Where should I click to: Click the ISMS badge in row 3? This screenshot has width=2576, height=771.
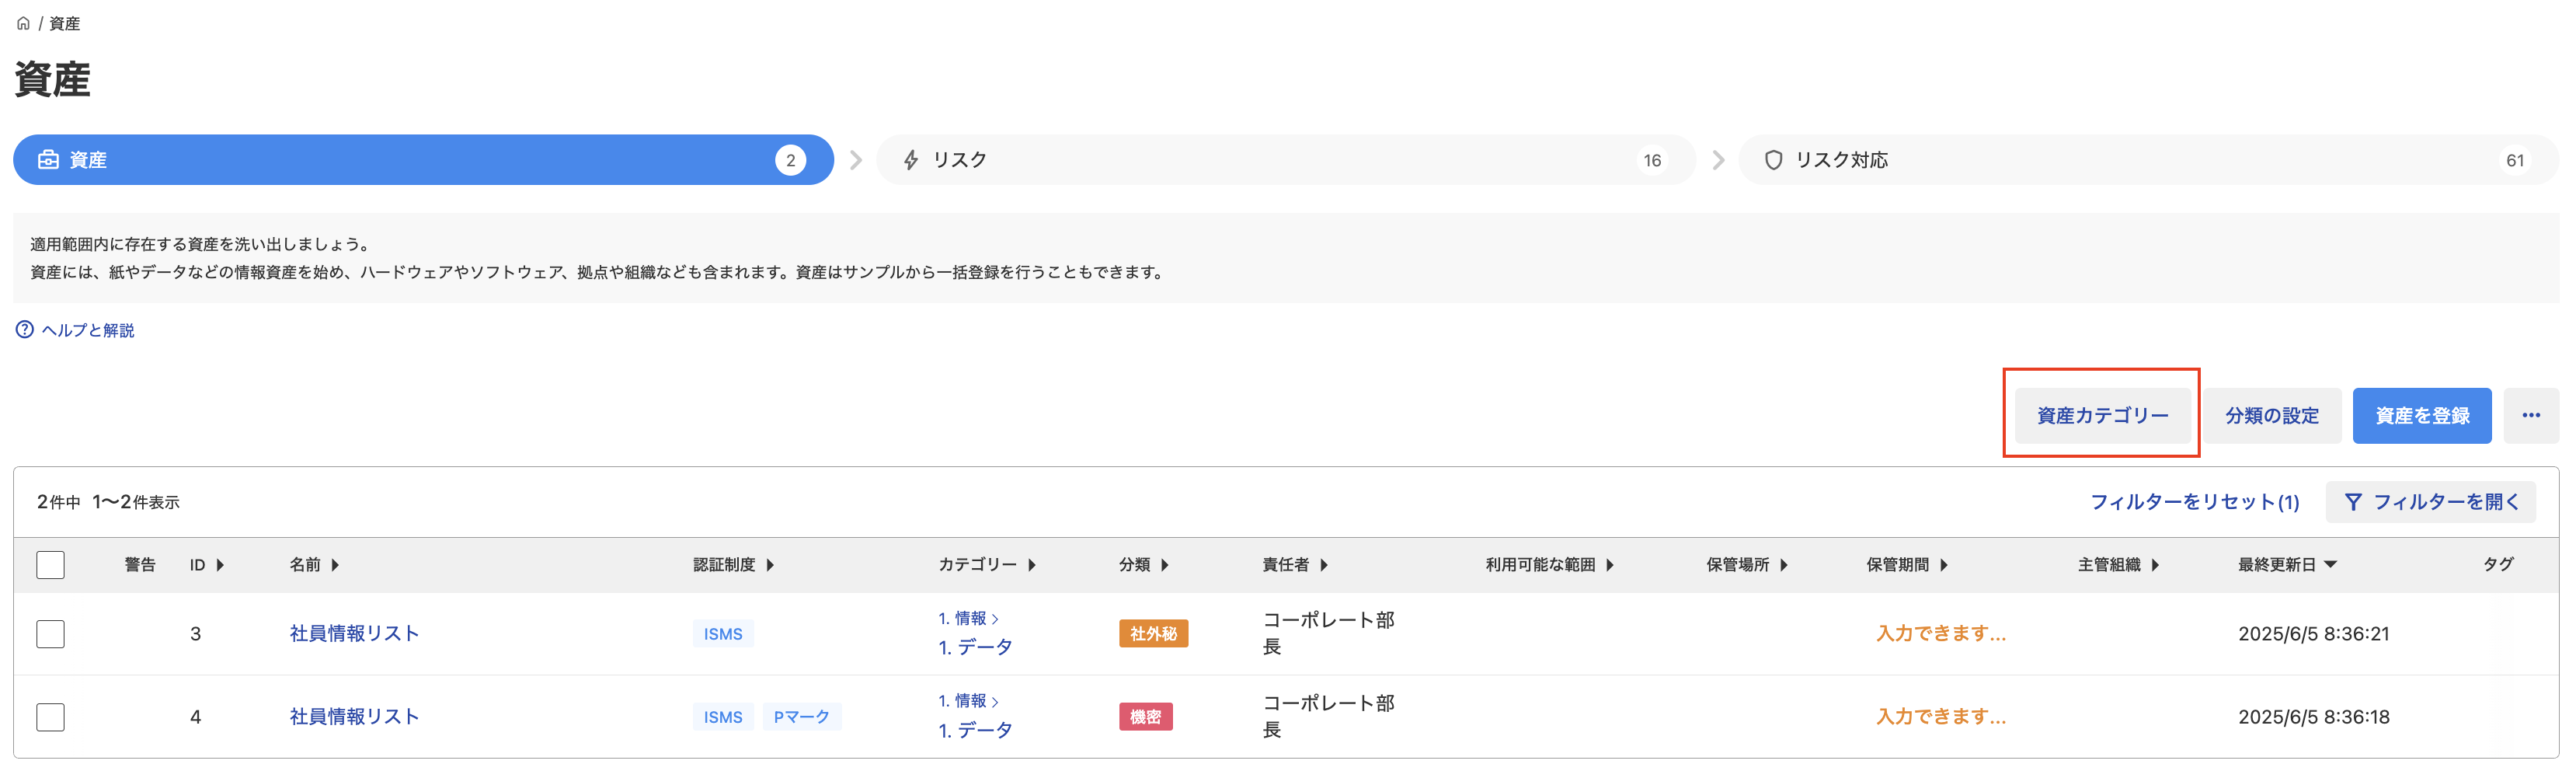pyautogui.click(x=722, y=634)
